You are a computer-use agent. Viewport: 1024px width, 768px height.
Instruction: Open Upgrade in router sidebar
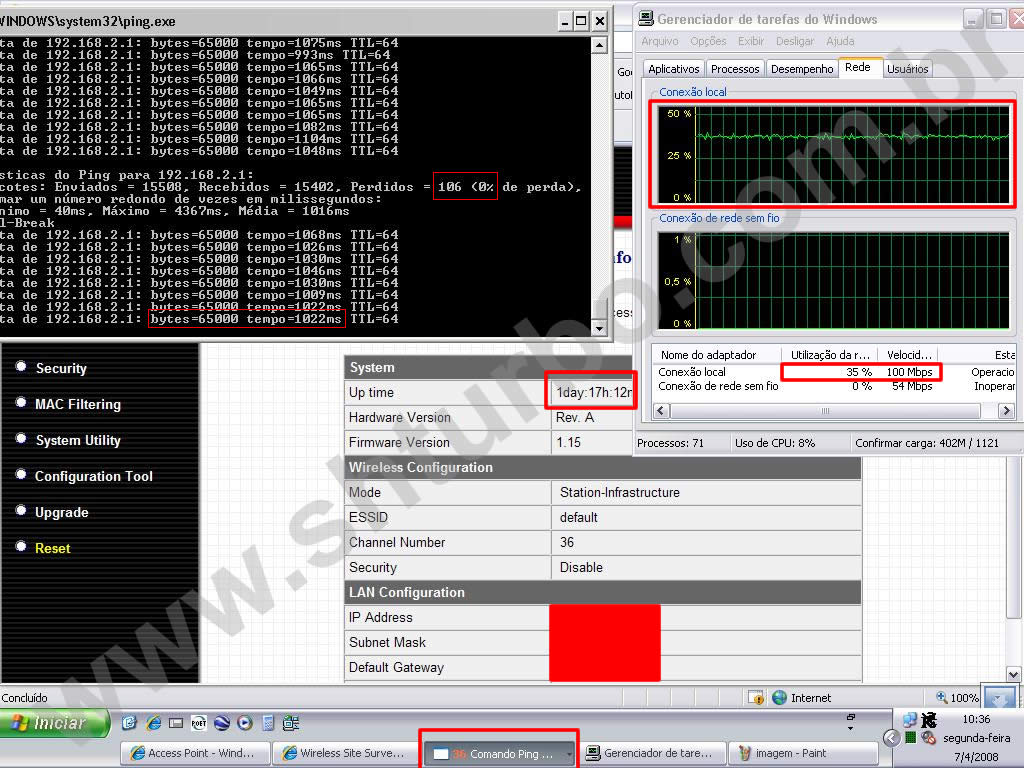(61, 512)
